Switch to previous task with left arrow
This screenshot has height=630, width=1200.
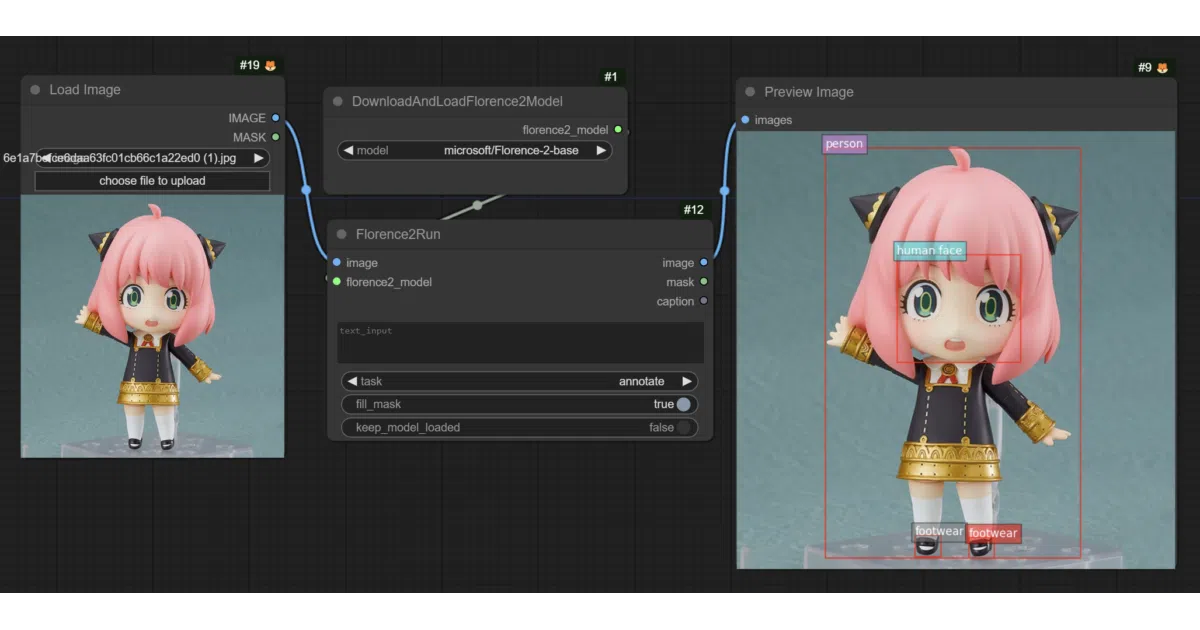[351, 381]
